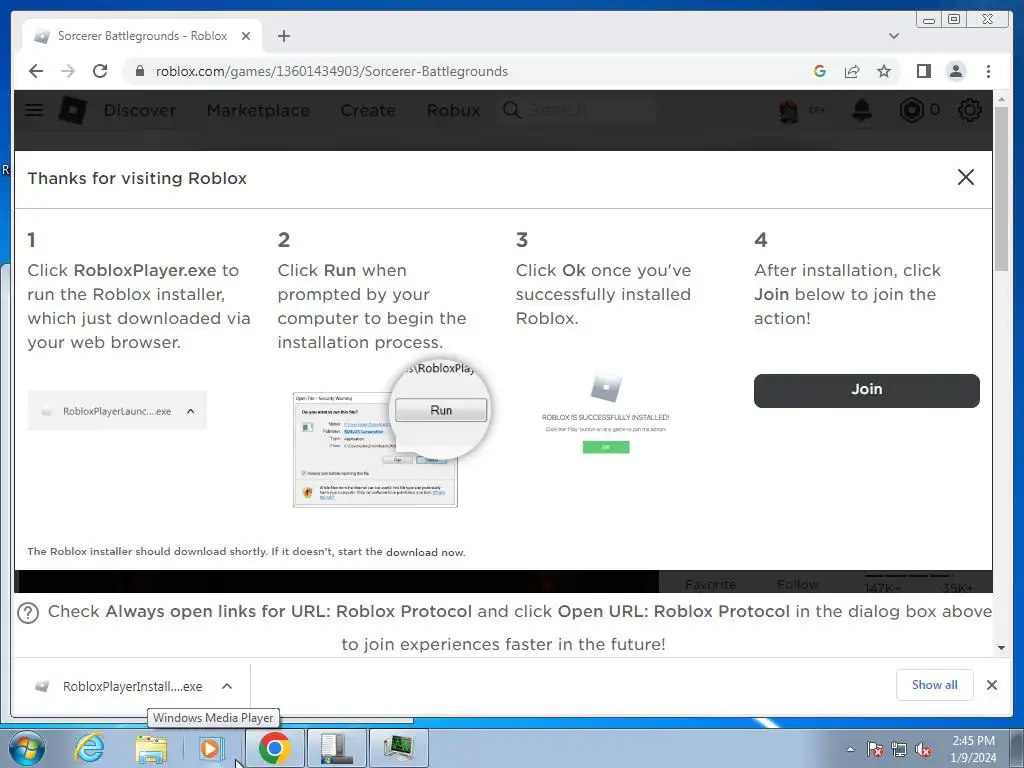Screen dimensions: 1024x768
Task: Click Chrome taskbar icon
Action: click(275, 748)
